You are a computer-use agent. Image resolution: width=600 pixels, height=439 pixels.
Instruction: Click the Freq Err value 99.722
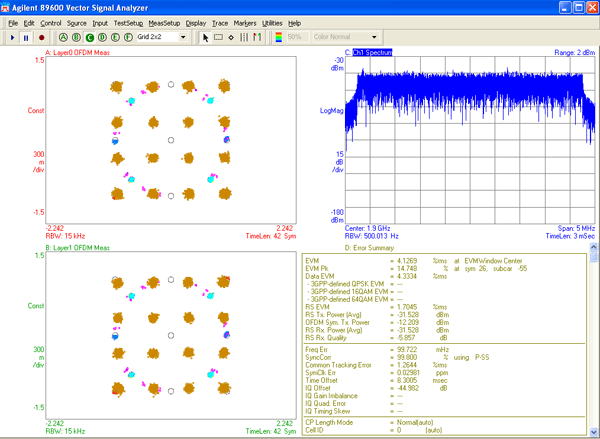pyautogui.click(x=407, y=349)
